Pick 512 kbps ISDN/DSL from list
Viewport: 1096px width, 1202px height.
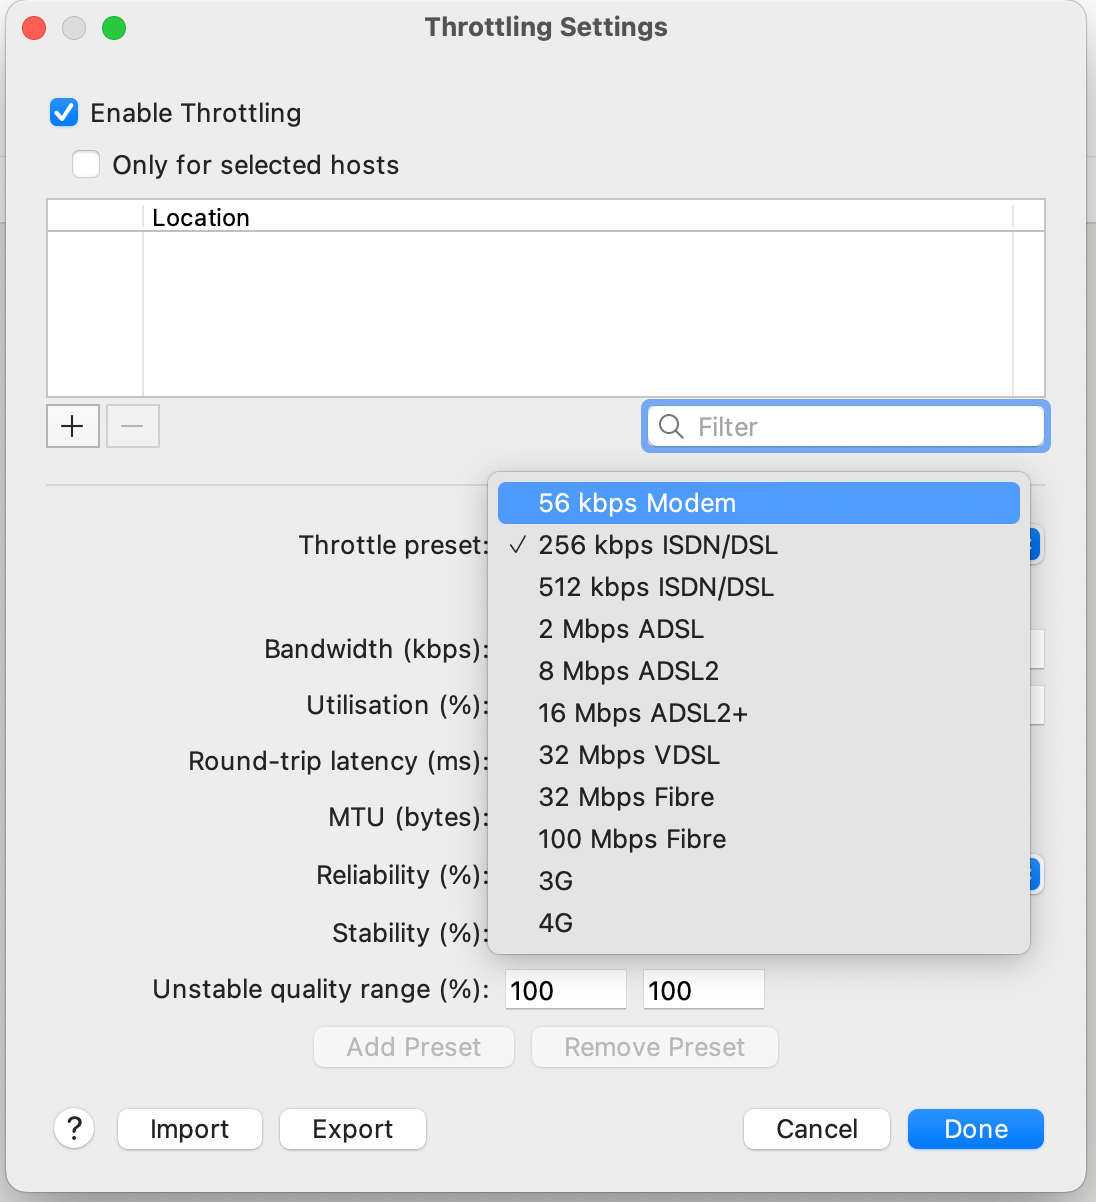(x=655, y=587)
